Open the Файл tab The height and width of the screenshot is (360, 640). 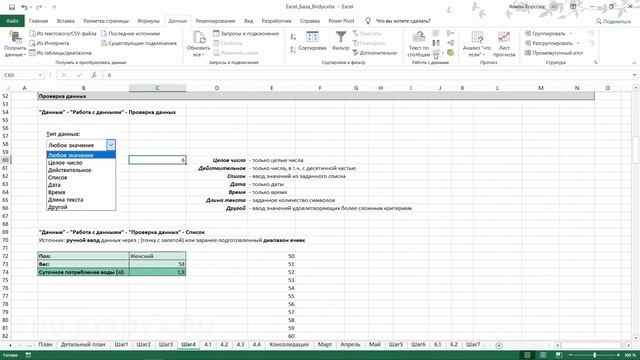[x=12, y=21]
